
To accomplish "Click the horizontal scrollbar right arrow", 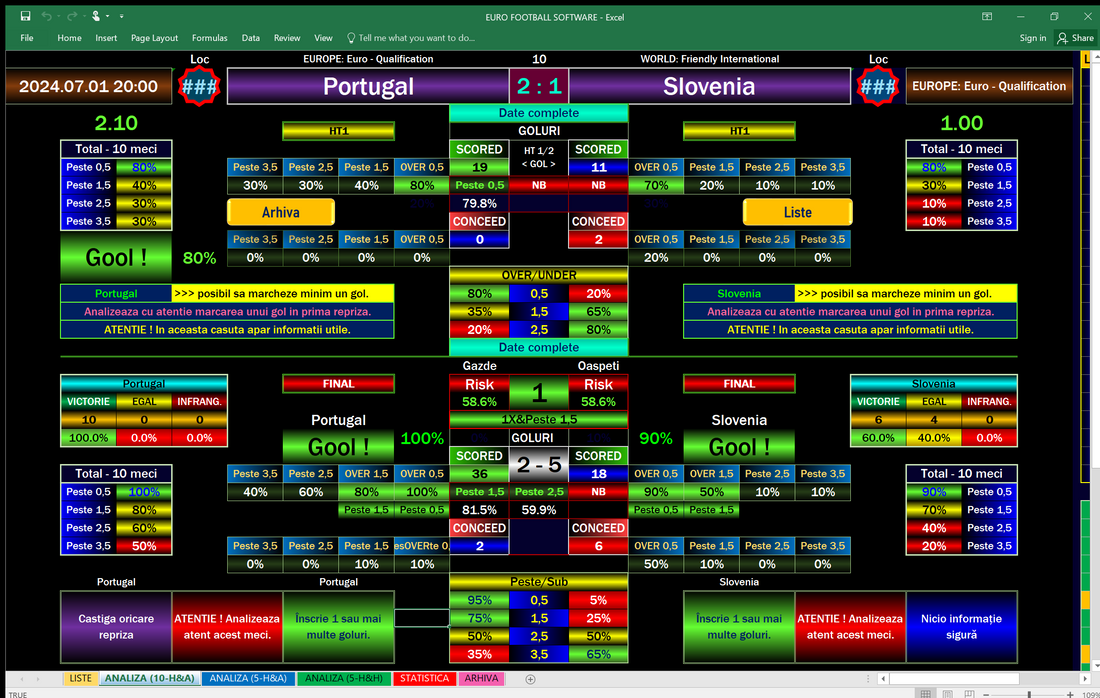I will pyautogui.click(x=1084, y=679).
